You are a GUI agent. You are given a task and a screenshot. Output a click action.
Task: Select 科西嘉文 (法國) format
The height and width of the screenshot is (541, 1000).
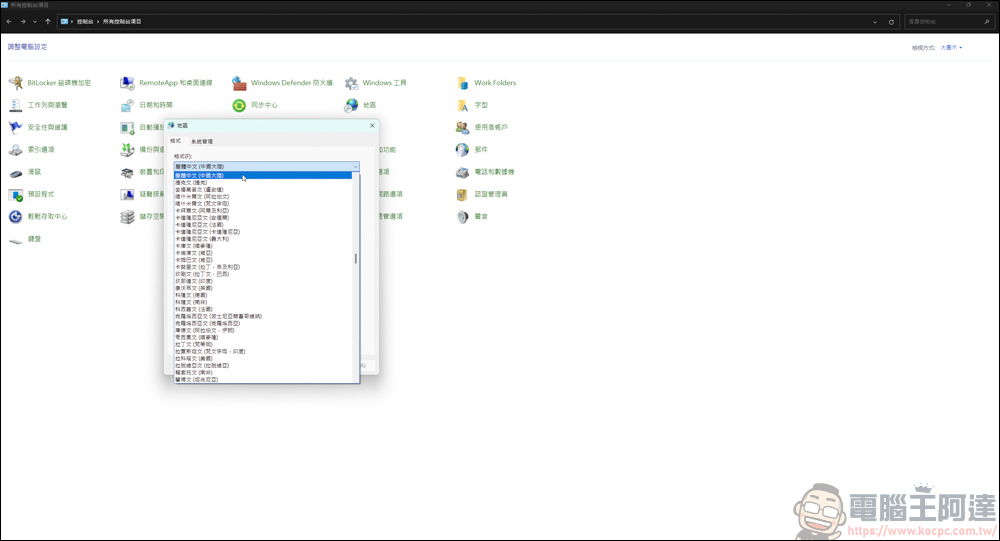pyautogui.click(x=263, y=309)
